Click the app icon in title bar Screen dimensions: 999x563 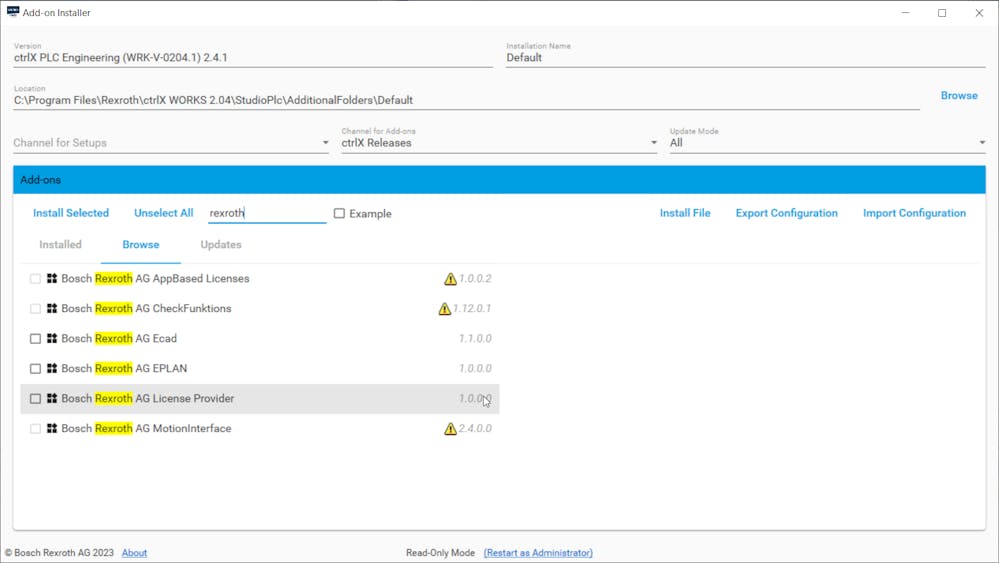point(13,13)
